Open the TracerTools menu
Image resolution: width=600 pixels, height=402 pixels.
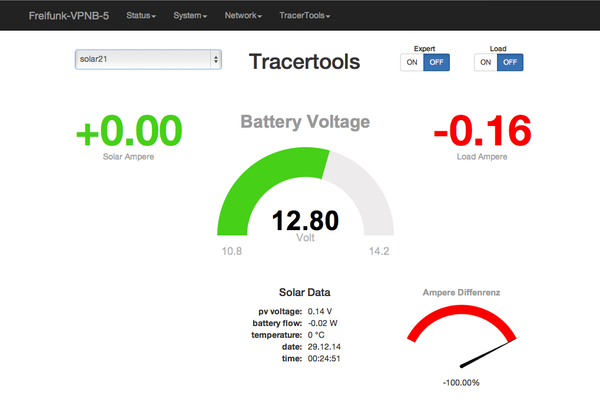coord(304,16)
